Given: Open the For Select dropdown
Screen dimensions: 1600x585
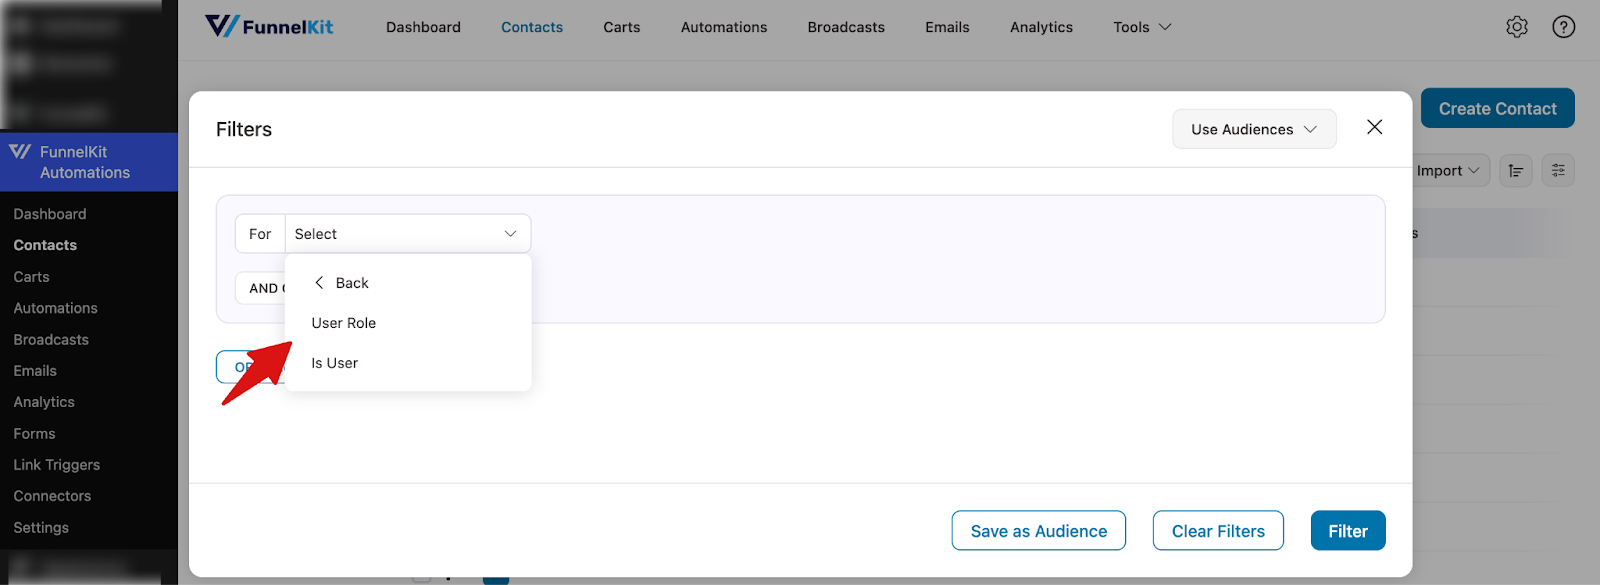Looking at the screenshot, I should click(406, 233).
